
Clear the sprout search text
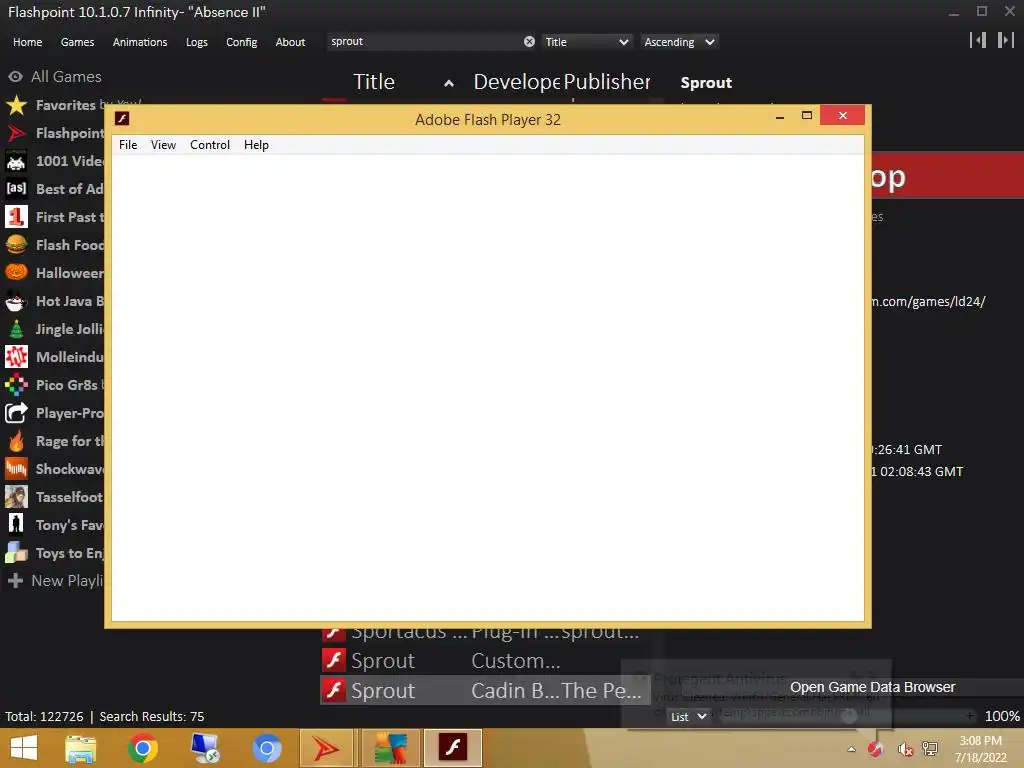click(x=529, y=42)
